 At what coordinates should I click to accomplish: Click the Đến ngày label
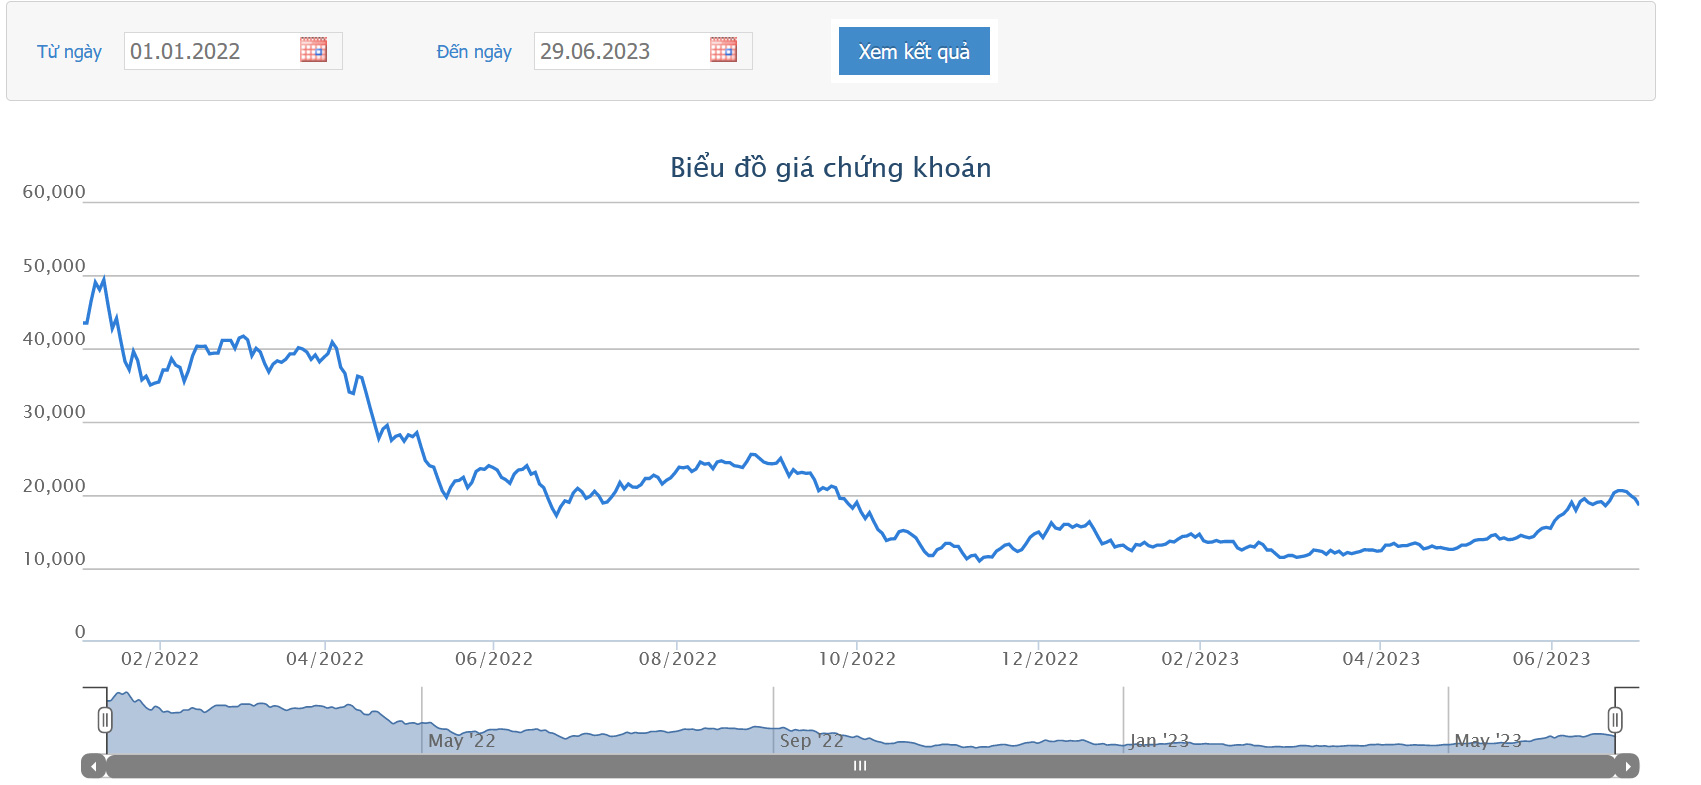coord(474,52)
